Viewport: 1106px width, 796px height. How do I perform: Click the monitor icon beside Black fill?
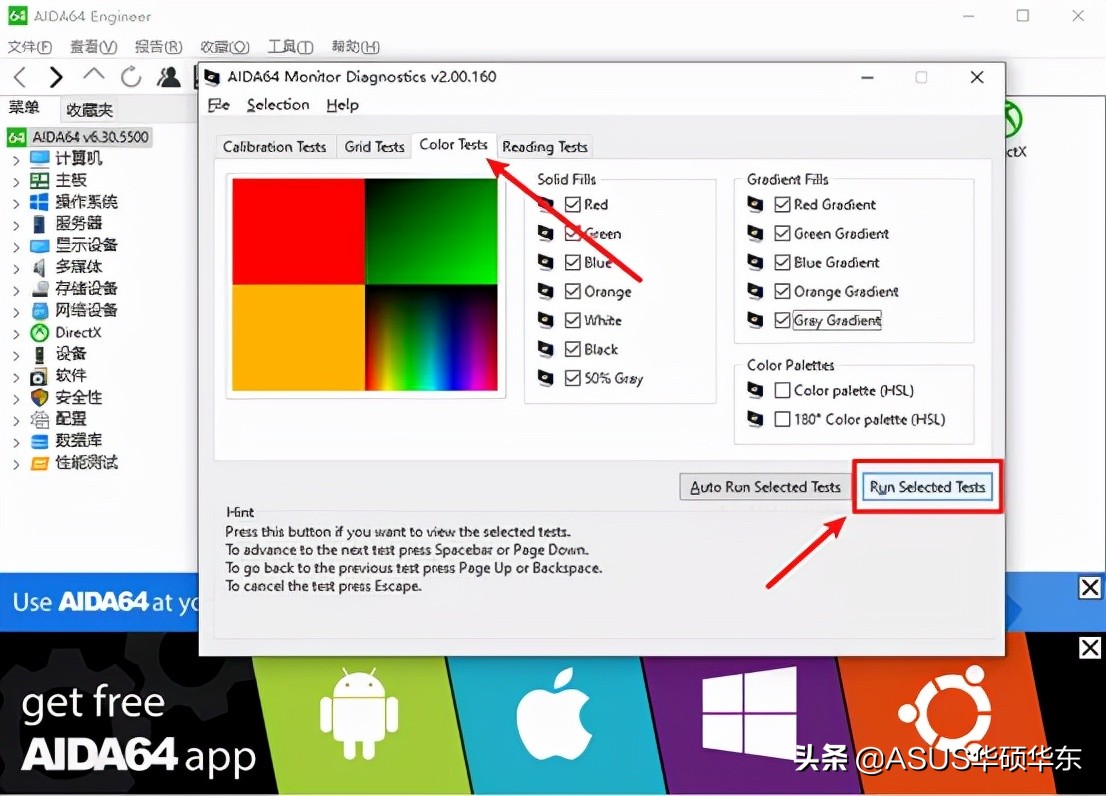coord(546,349)
